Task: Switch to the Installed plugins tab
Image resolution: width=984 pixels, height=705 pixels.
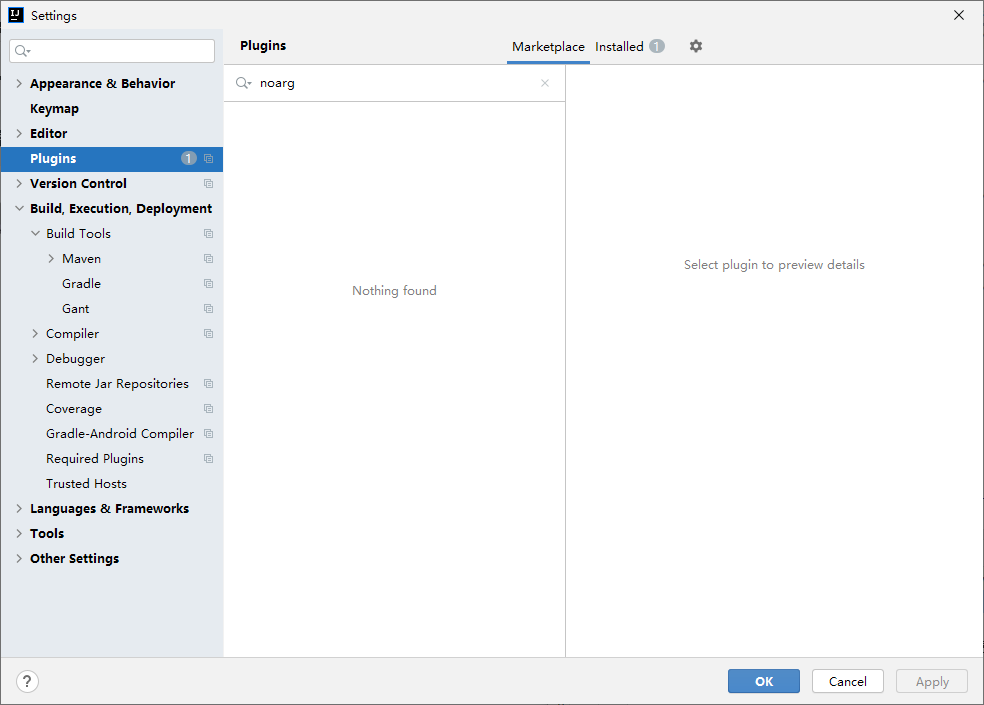Action: [629, 46]
